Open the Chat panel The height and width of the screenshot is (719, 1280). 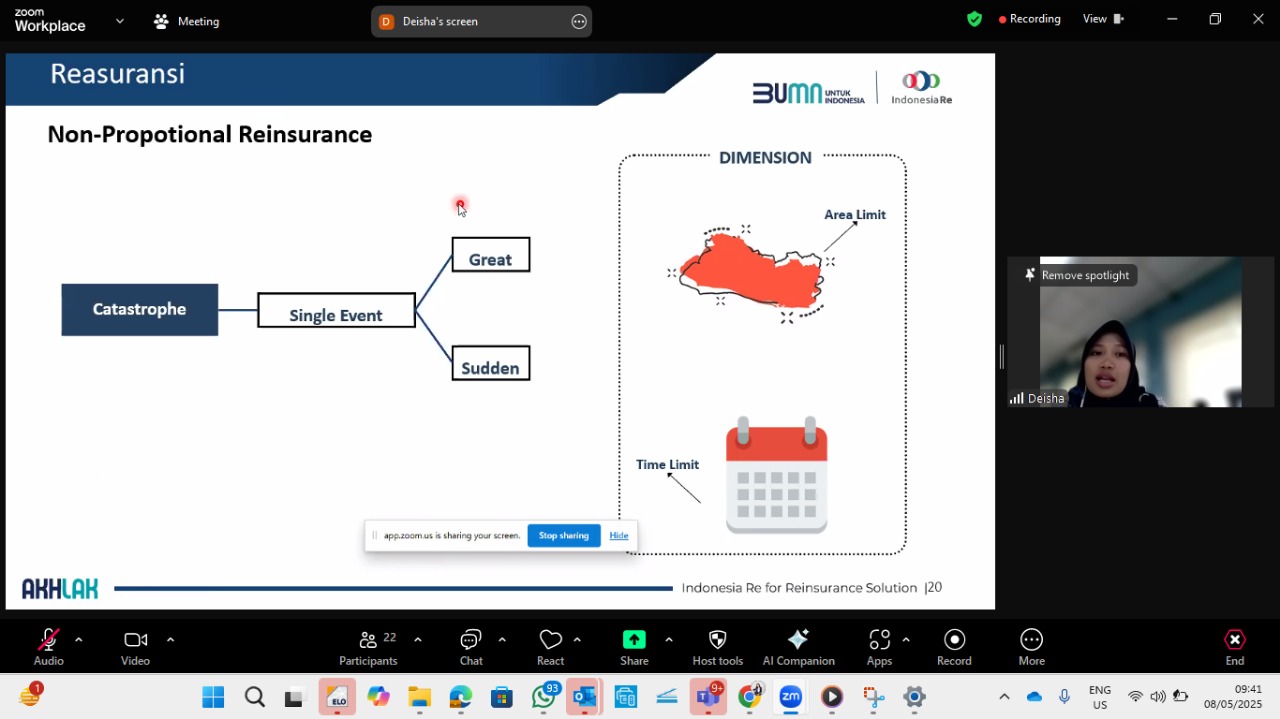click(x=471, y=647)
